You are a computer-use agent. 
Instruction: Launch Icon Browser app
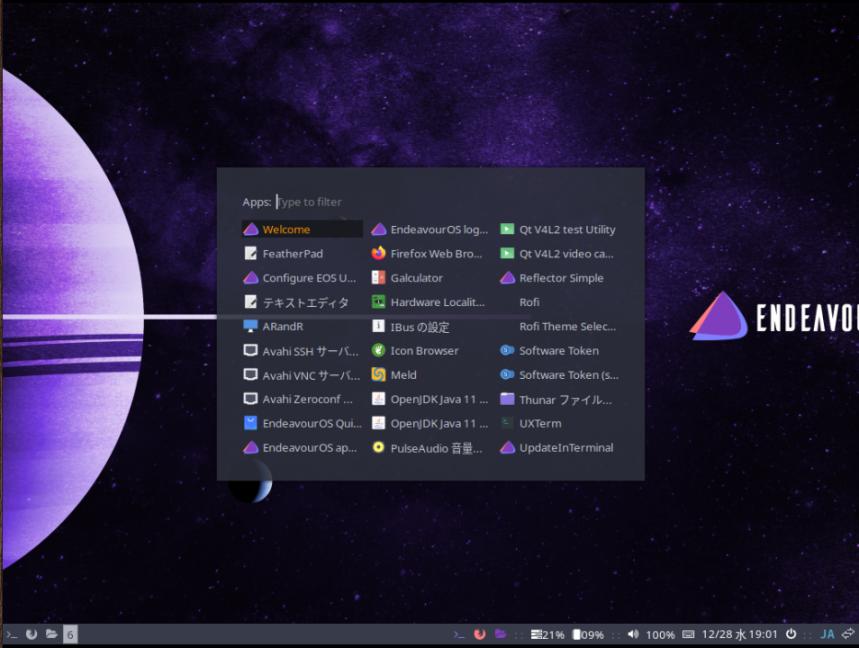[x=430, y=351]
